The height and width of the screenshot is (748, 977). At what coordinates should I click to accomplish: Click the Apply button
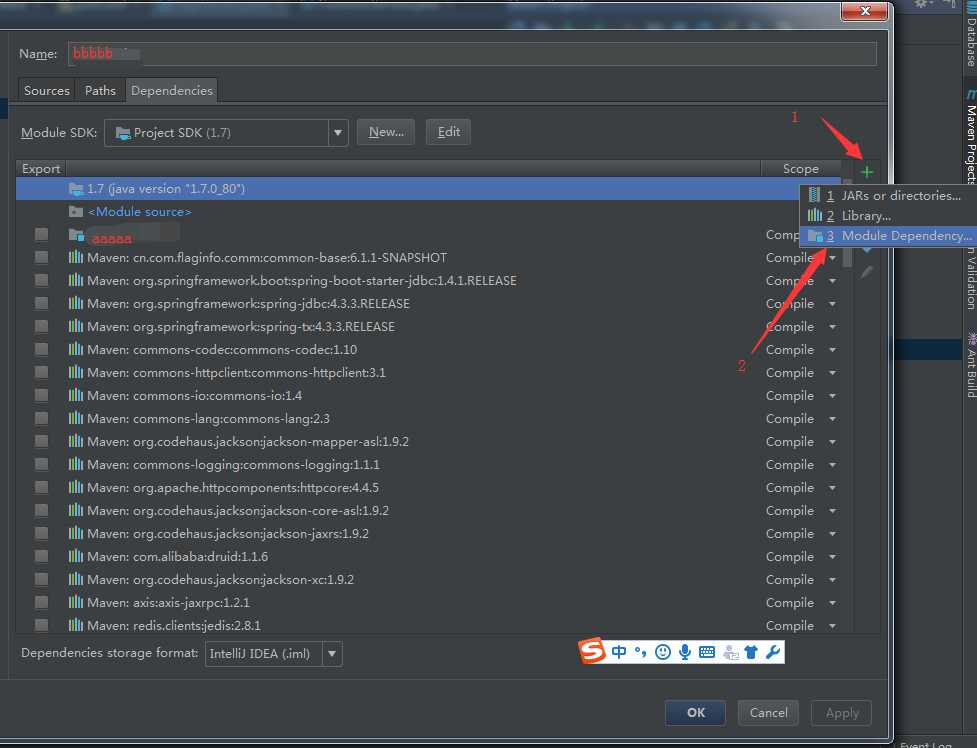pyautogui.click(x=842, y=712)
